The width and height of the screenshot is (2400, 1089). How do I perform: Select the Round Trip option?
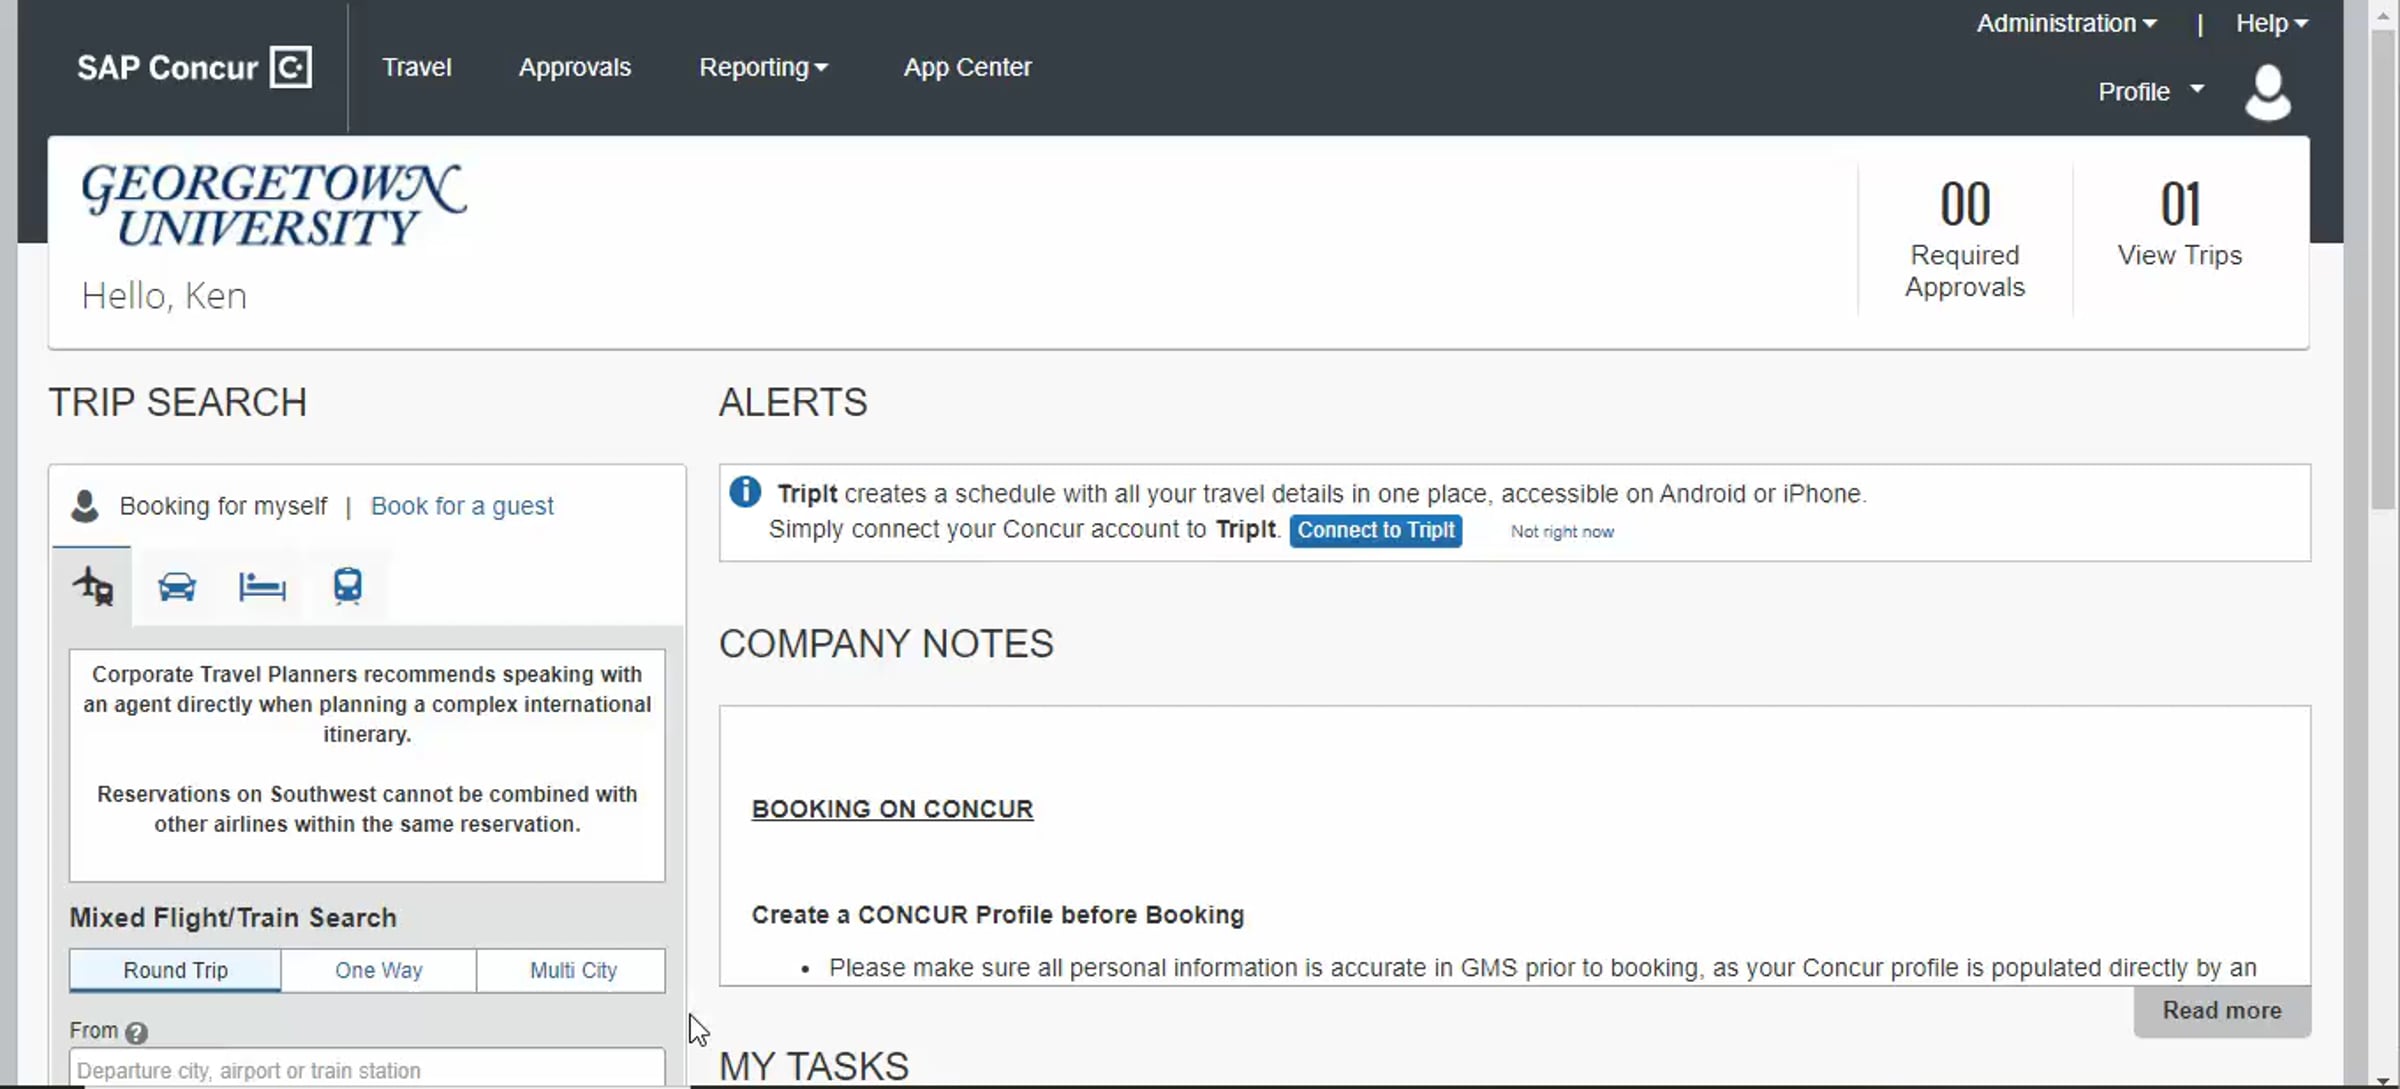tap(175, 970)
